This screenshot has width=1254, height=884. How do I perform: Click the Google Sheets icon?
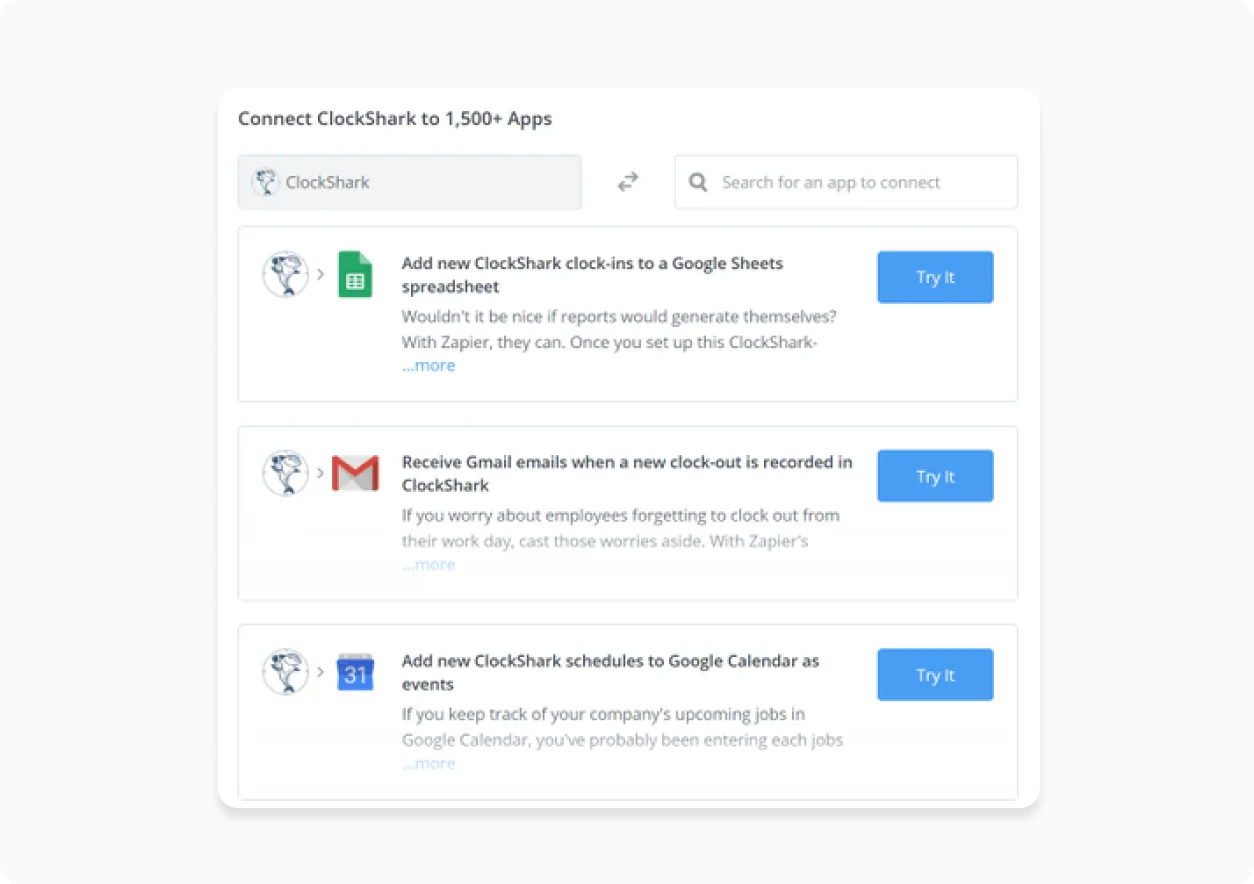[x=355, y=274]
